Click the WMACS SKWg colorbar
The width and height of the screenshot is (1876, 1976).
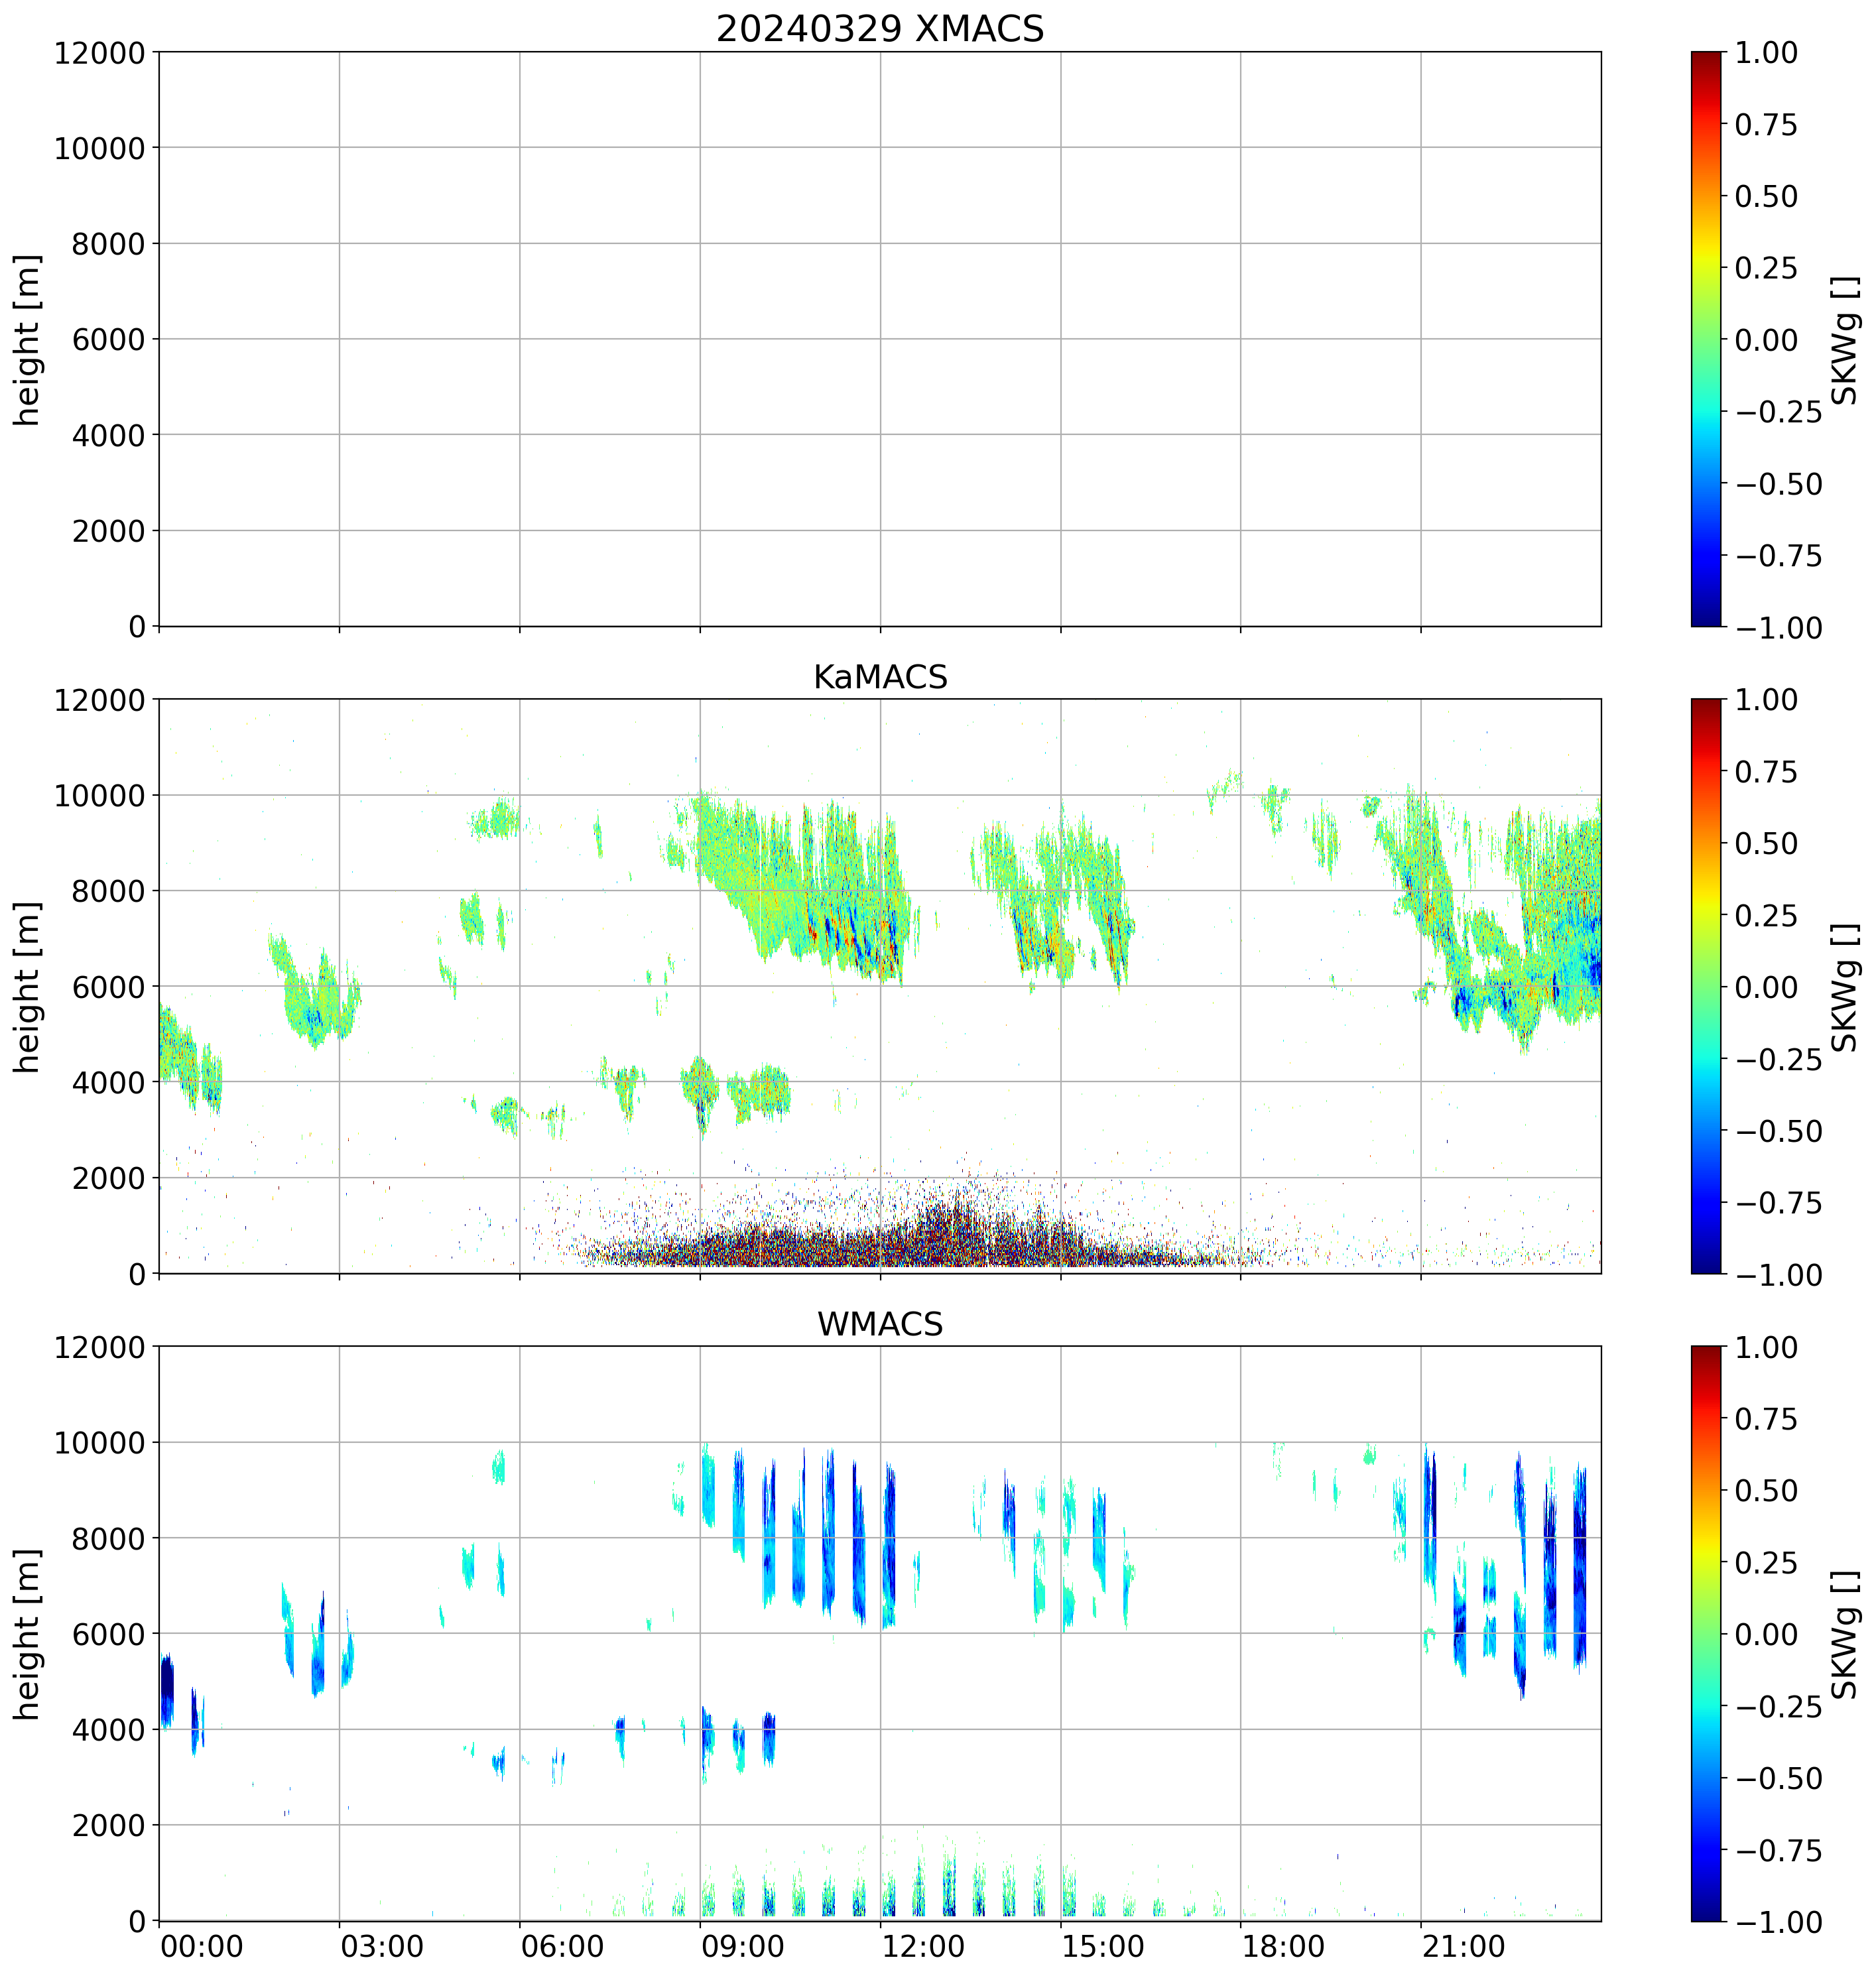pos(1706,1633)
